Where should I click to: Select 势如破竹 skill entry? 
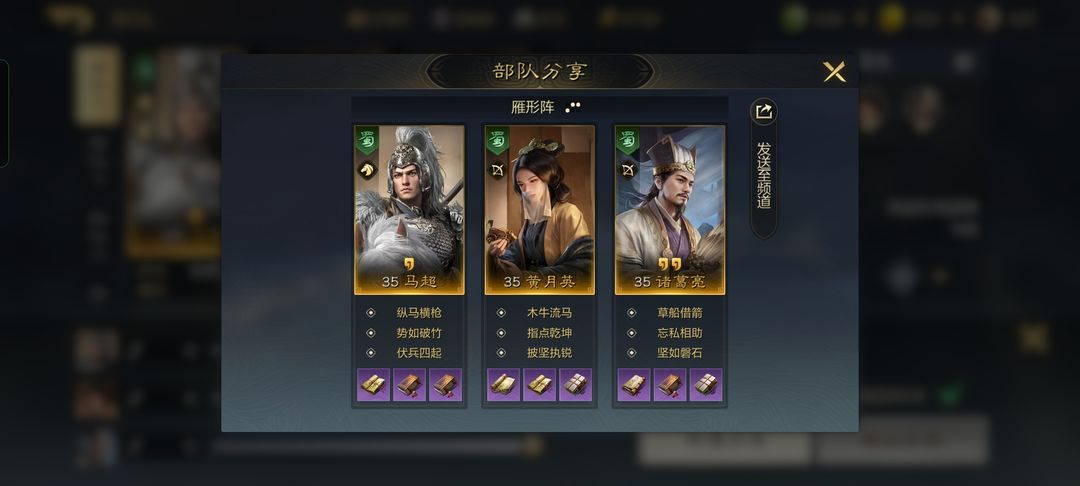(419, 332)
